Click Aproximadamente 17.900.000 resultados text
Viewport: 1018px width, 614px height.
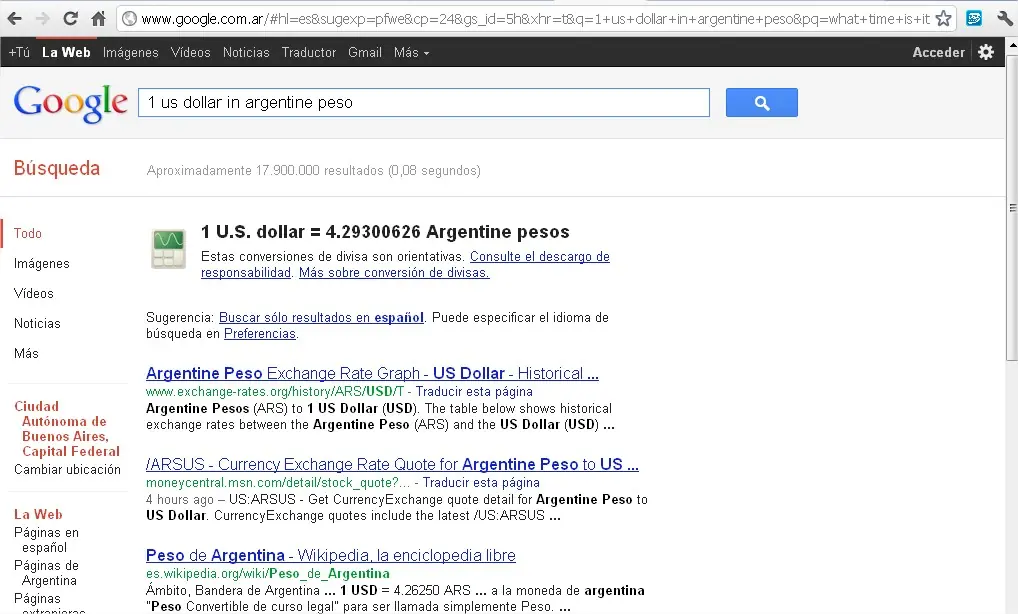314,171
